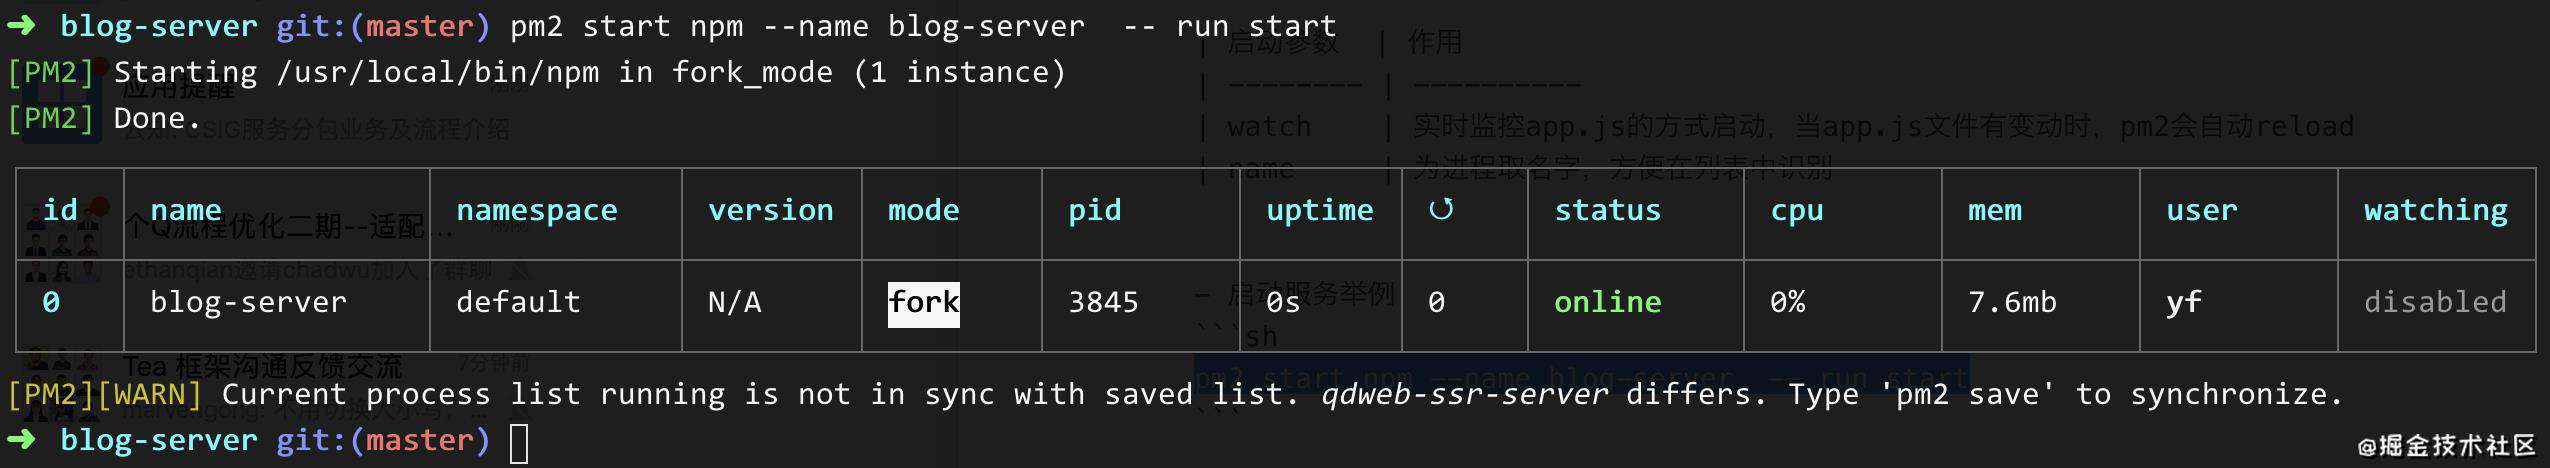Click the green prompt arrow on first line
The width and height of the screenshot is (2550, 468).
pos(21,25)
